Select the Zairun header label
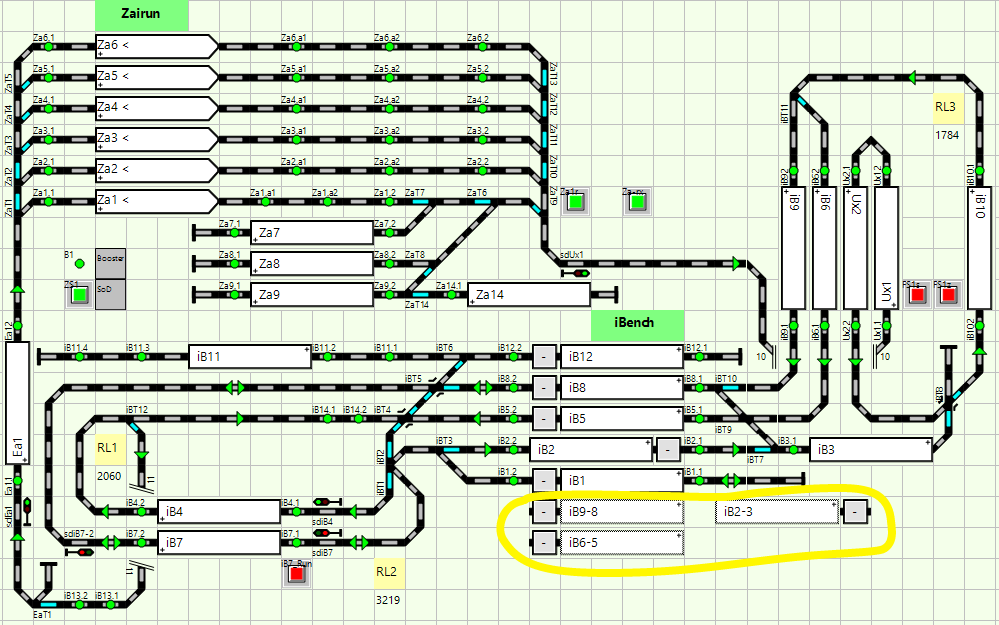Viewport: 999px width, 625px height. pos(141,15)
